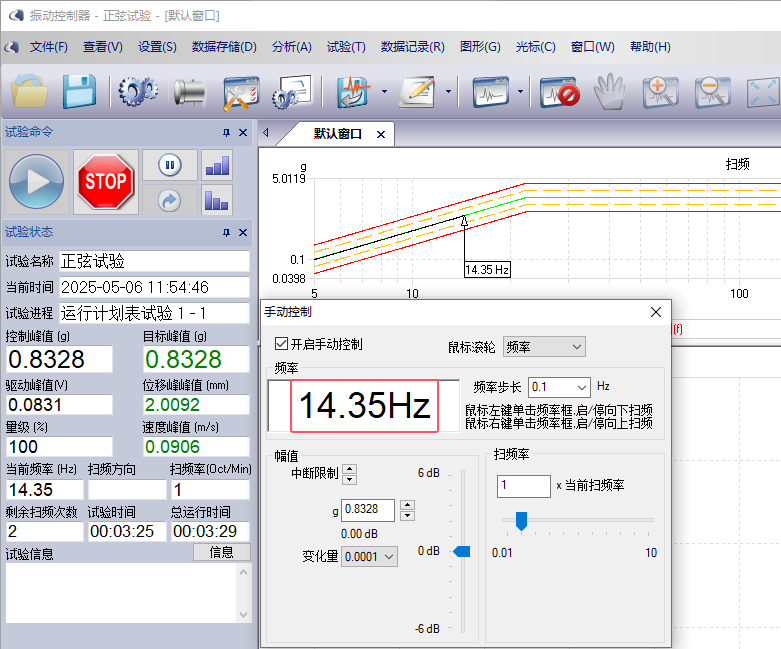Expand dropdown arrow next to waveform replay icon
This screenshot has width=781, height=649.
pyautogui.click(x=384, y=92)
